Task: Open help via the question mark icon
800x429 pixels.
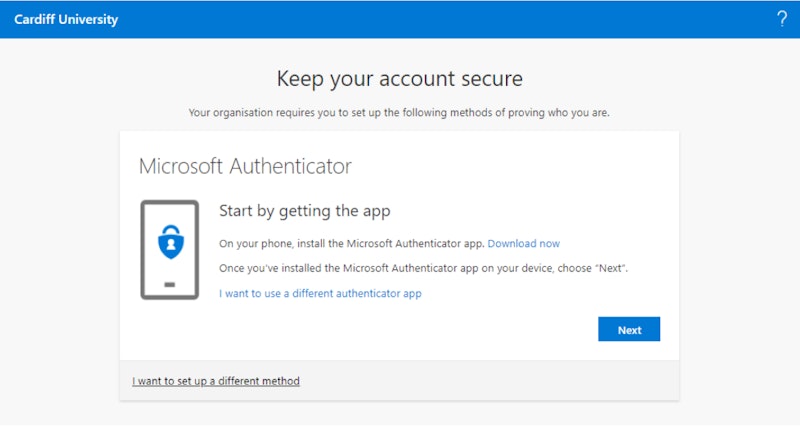Action: [781, 19]
